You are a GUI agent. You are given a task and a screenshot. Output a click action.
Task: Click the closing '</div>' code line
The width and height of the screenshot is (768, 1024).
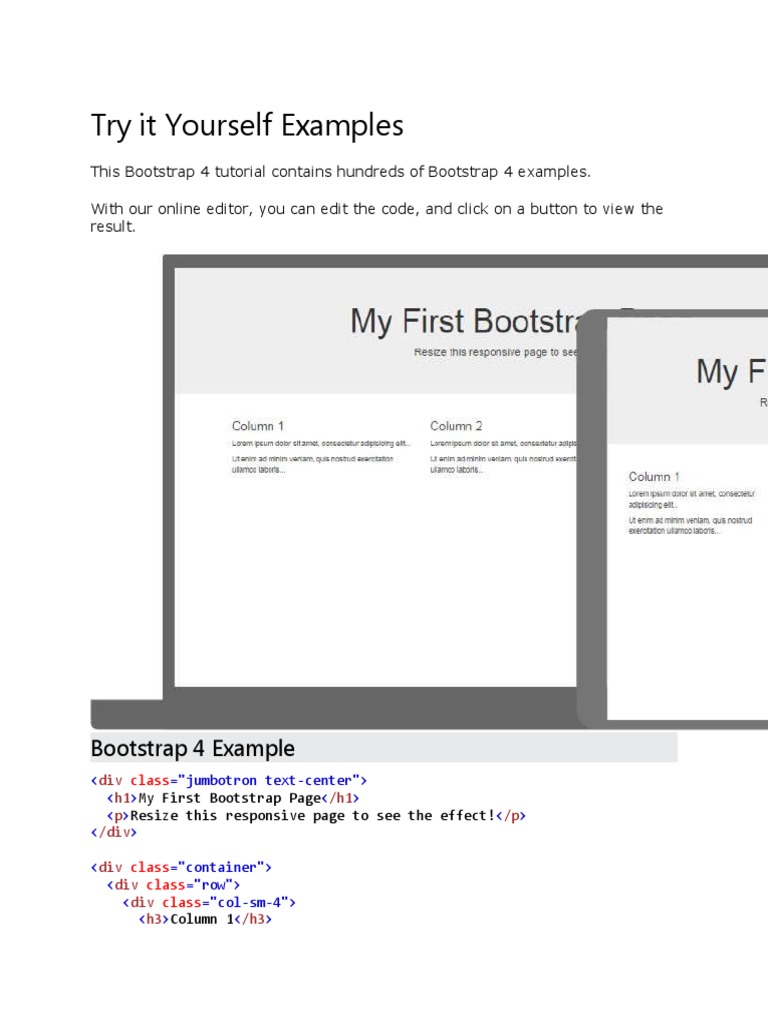[114, 833]
